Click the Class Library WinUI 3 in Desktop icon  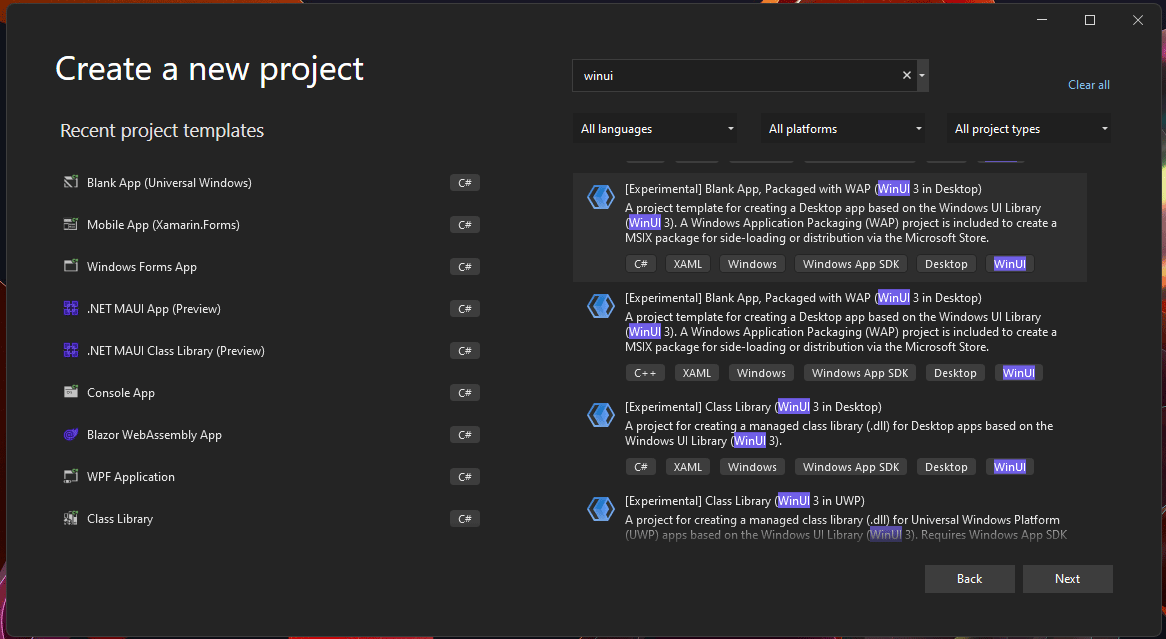(x=601, y=415)
